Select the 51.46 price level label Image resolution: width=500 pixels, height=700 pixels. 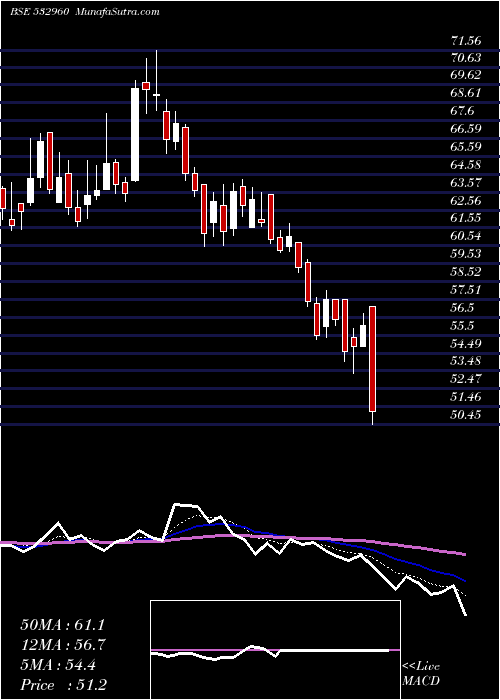click(x=466, y=396)
